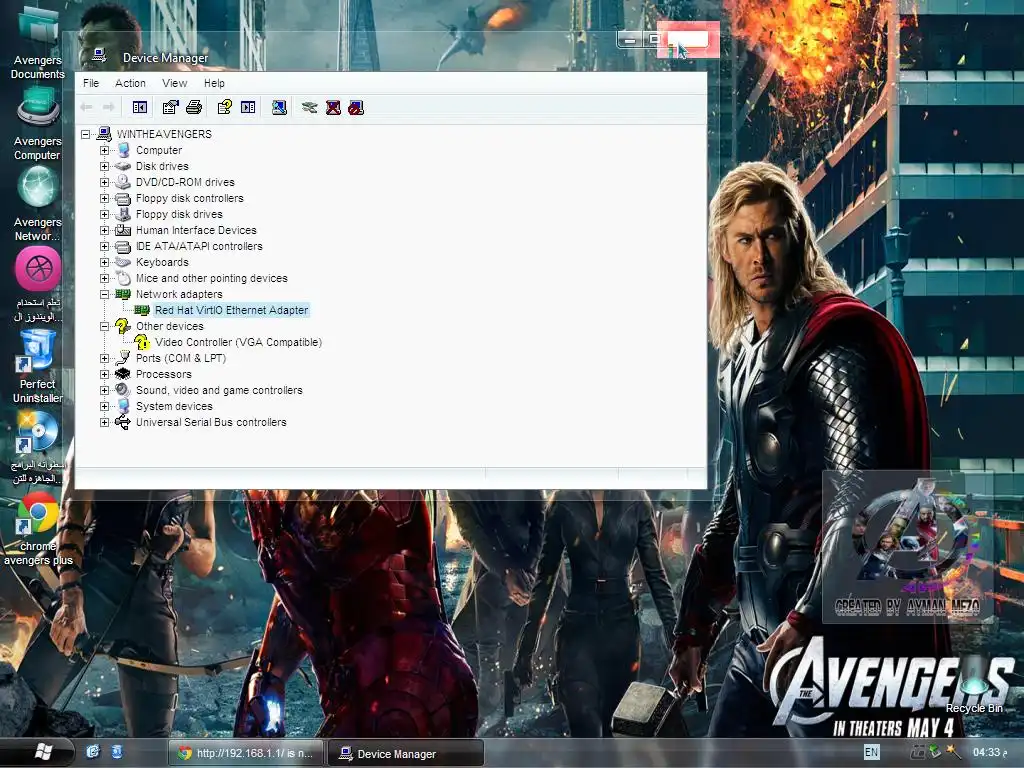
Task: Collapse the Network adapters category
Action: 104,295
